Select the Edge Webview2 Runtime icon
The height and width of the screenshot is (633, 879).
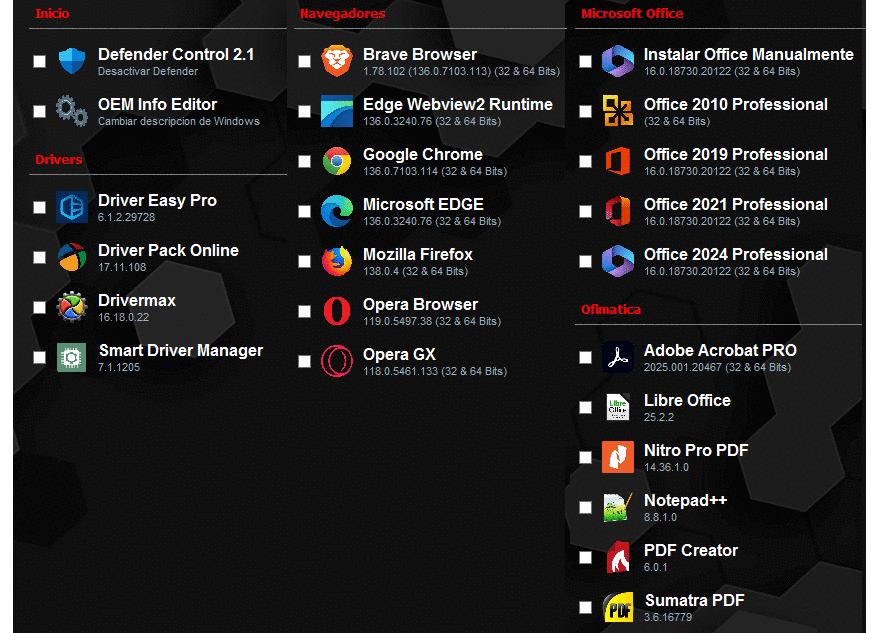click(337, 110)
